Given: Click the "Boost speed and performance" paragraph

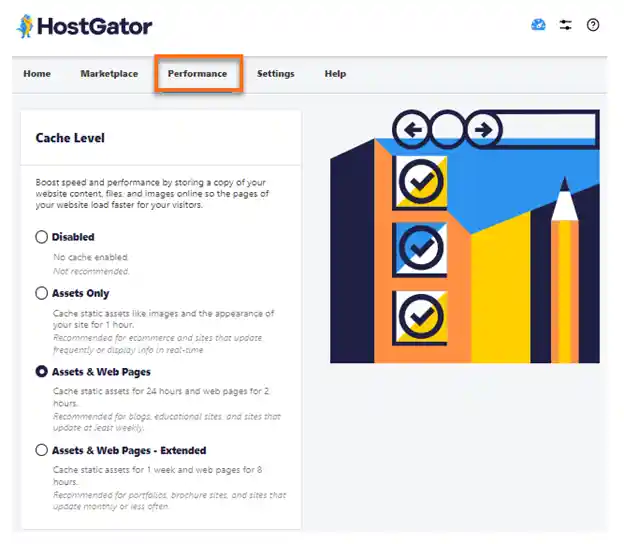Looking at the screenshot, I should (x=152, y=193).
